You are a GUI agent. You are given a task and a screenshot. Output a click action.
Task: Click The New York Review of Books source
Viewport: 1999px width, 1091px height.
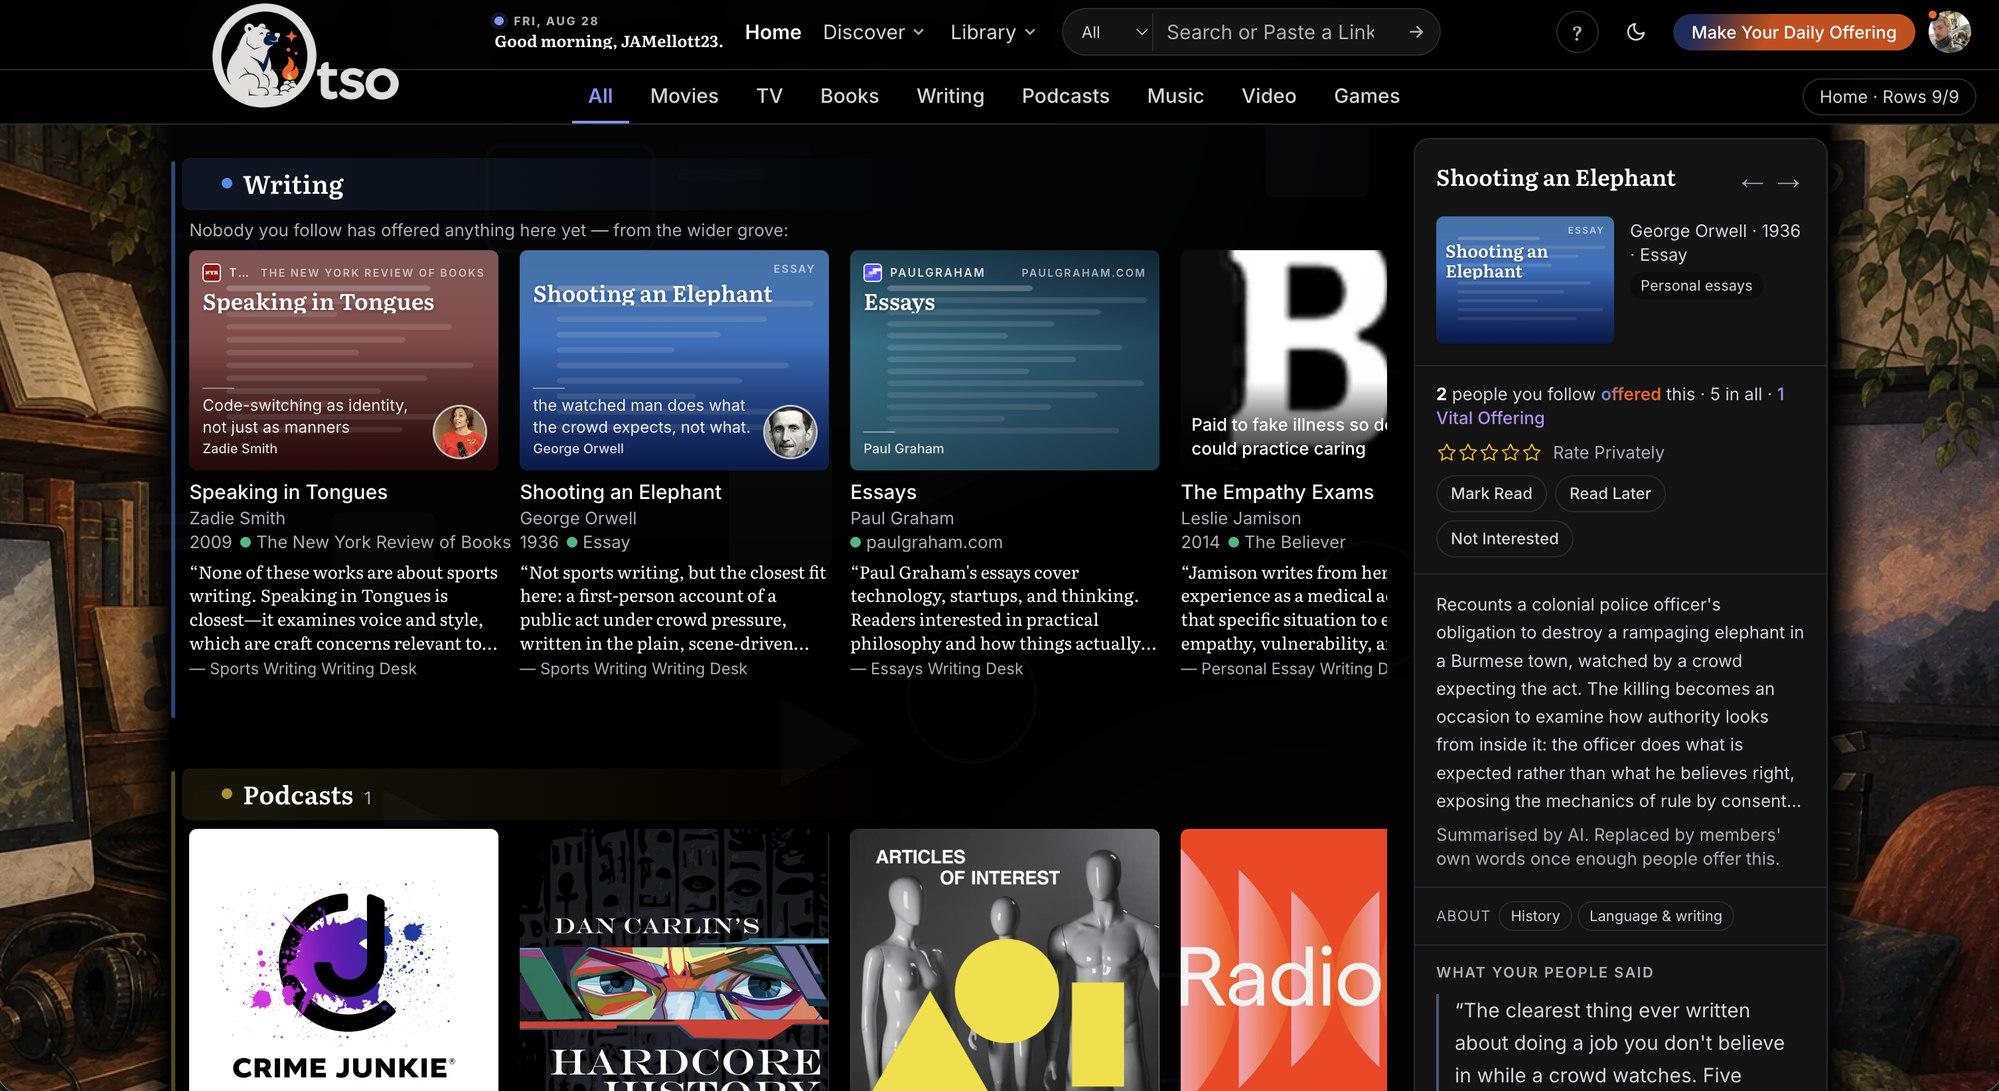tap(383, 542)
